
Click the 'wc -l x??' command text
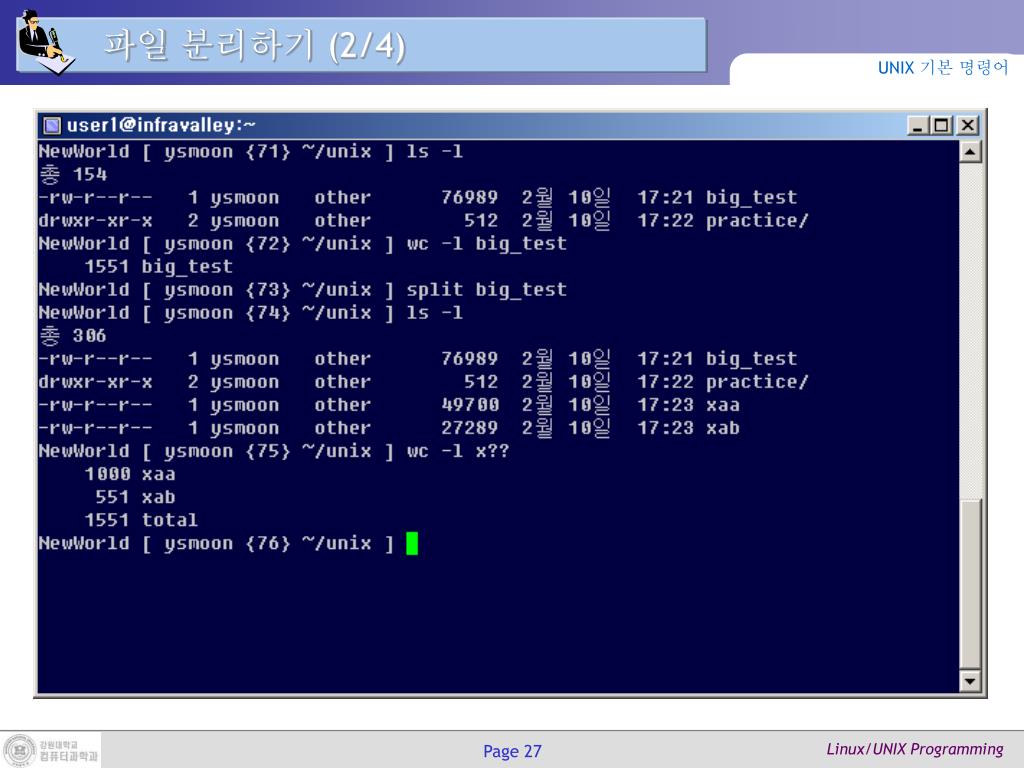click(457, 451)
